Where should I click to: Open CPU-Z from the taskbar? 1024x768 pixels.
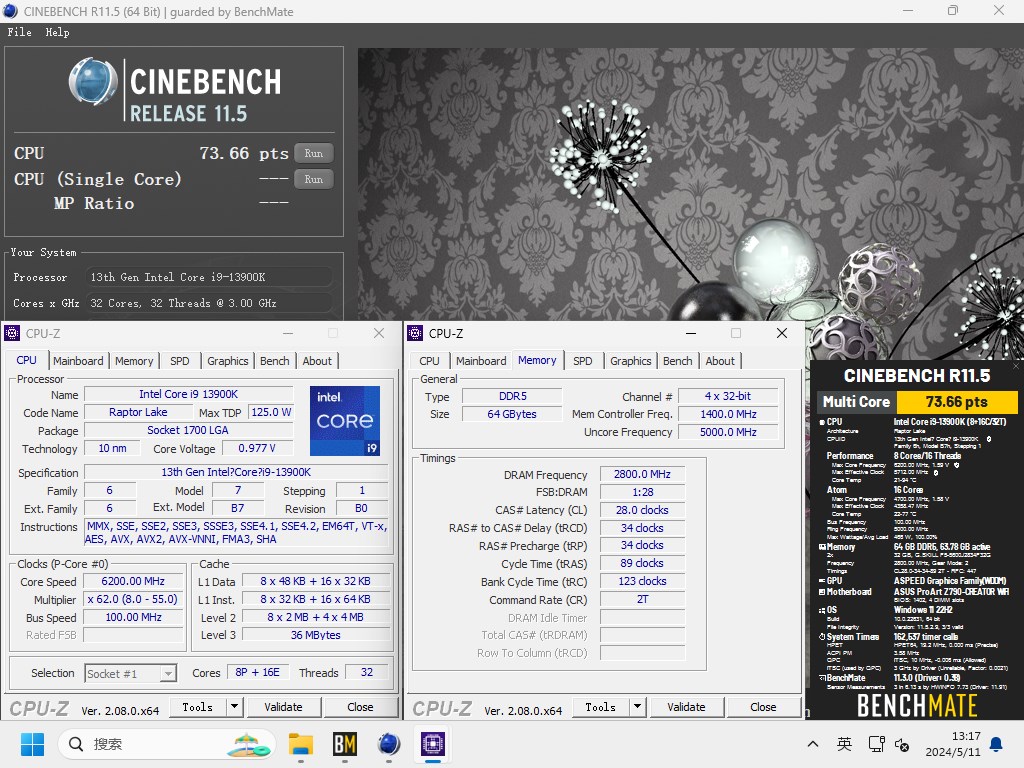coord(432,744)
